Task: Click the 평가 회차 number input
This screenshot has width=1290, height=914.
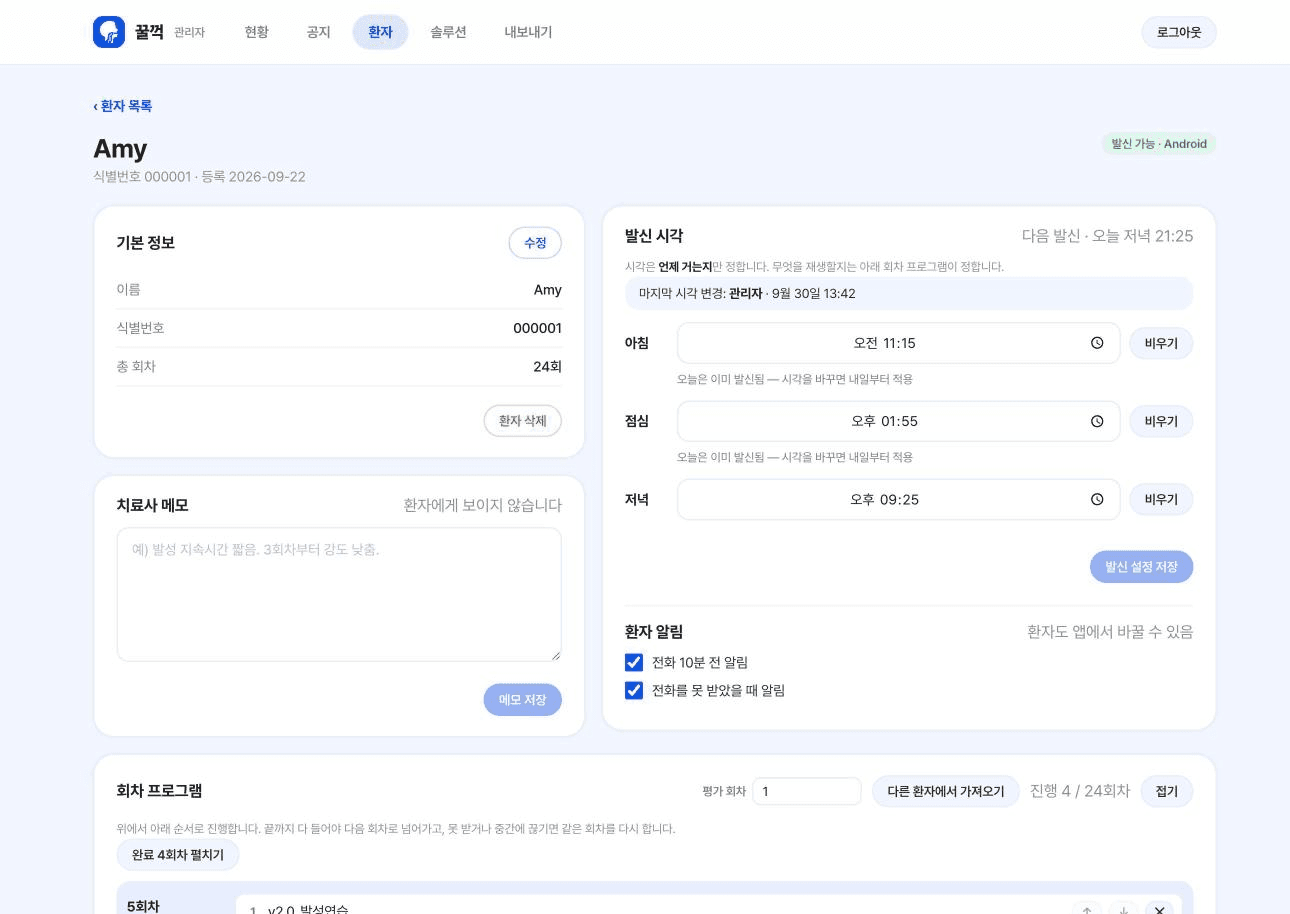Action: click(807, 791)
